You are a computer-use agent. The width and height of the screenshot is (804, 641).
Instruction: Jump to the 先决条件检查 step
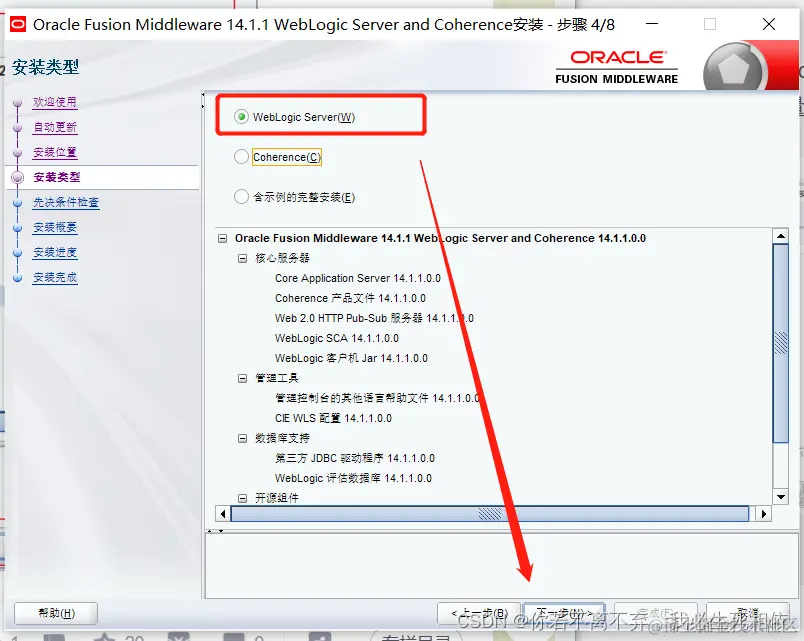[x=66, y=203]
